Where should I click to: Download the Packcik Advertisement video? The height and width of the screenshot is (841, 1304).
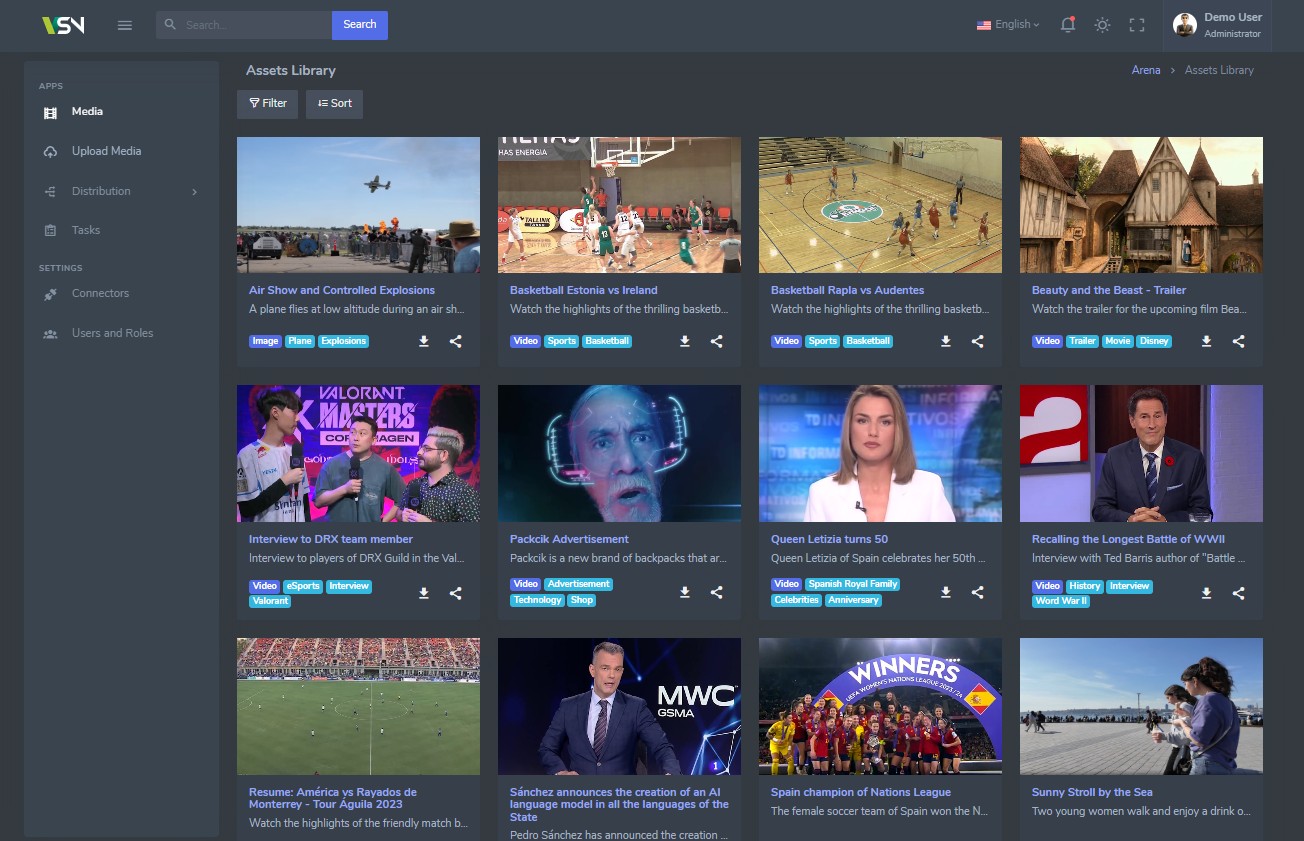click(685, 592)
